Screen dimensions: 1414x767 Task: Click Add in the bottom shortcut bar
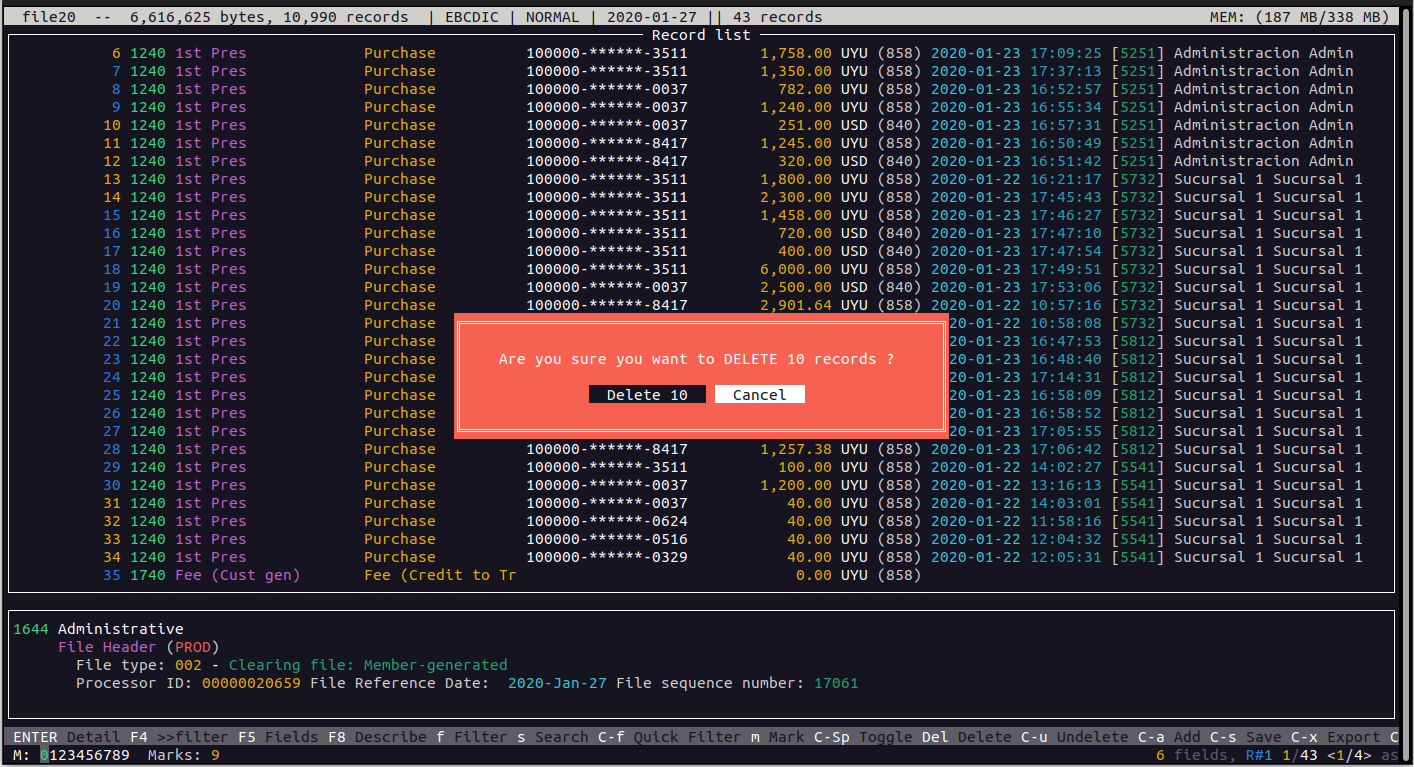click(x=1187, y=737)
